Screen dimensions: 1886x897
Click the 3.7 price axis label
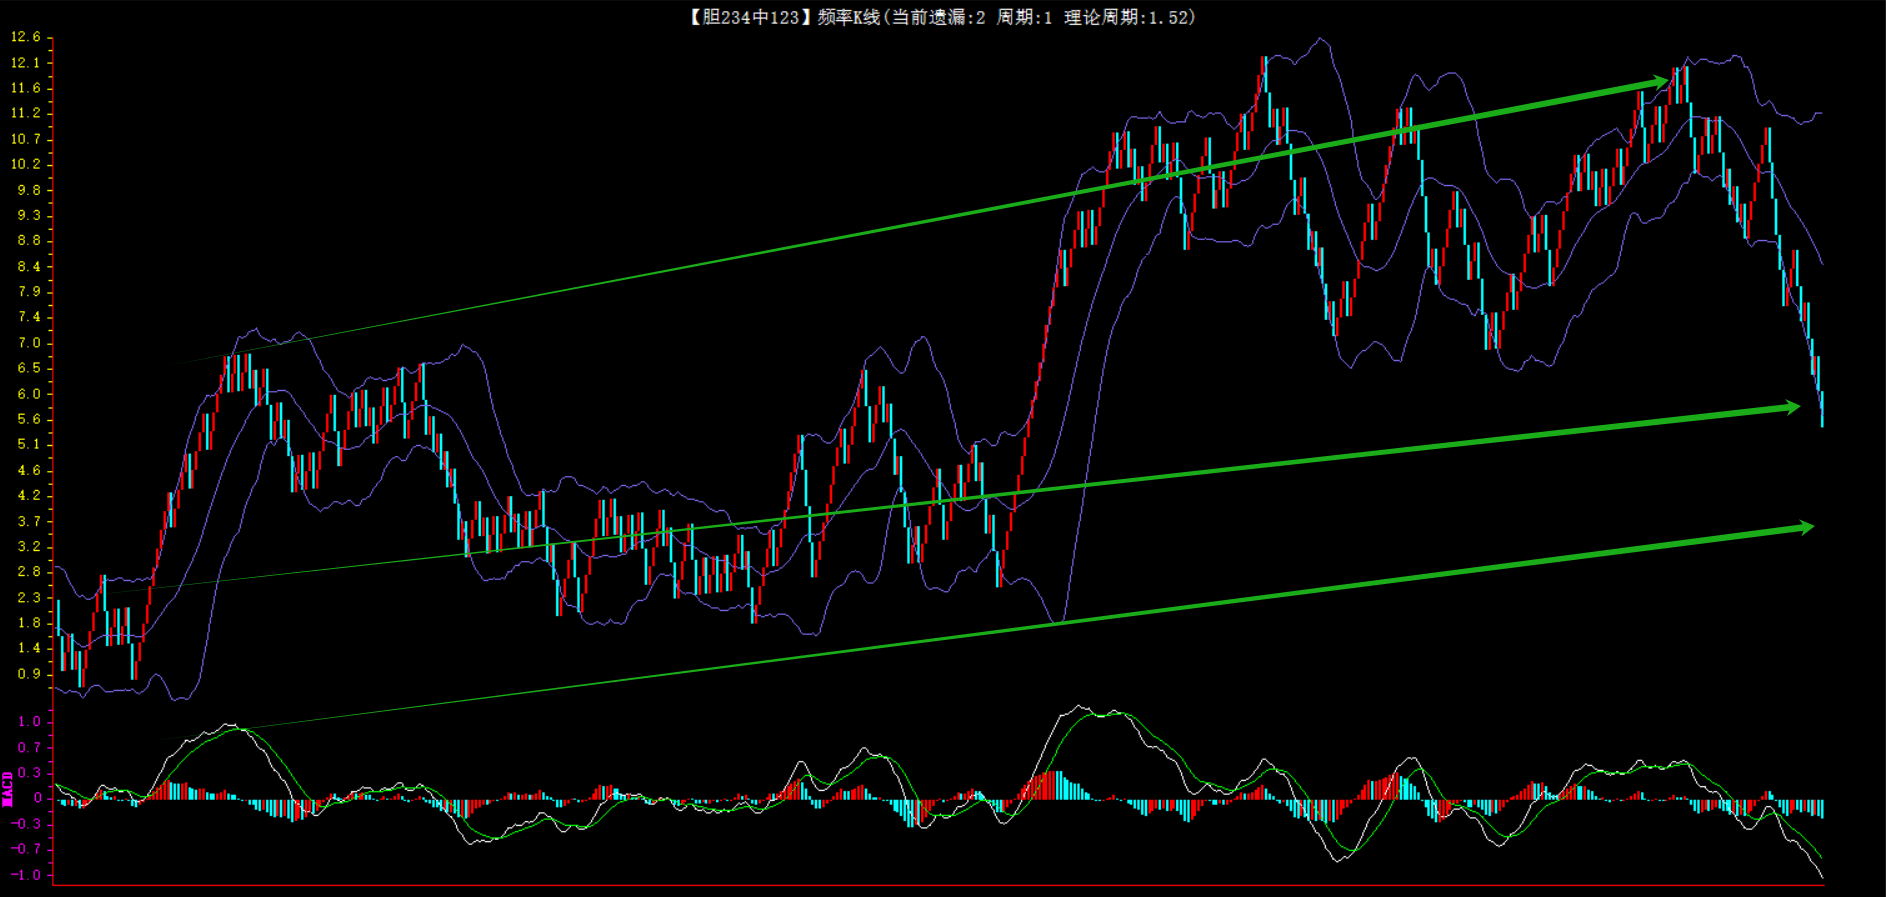point(30,521)
